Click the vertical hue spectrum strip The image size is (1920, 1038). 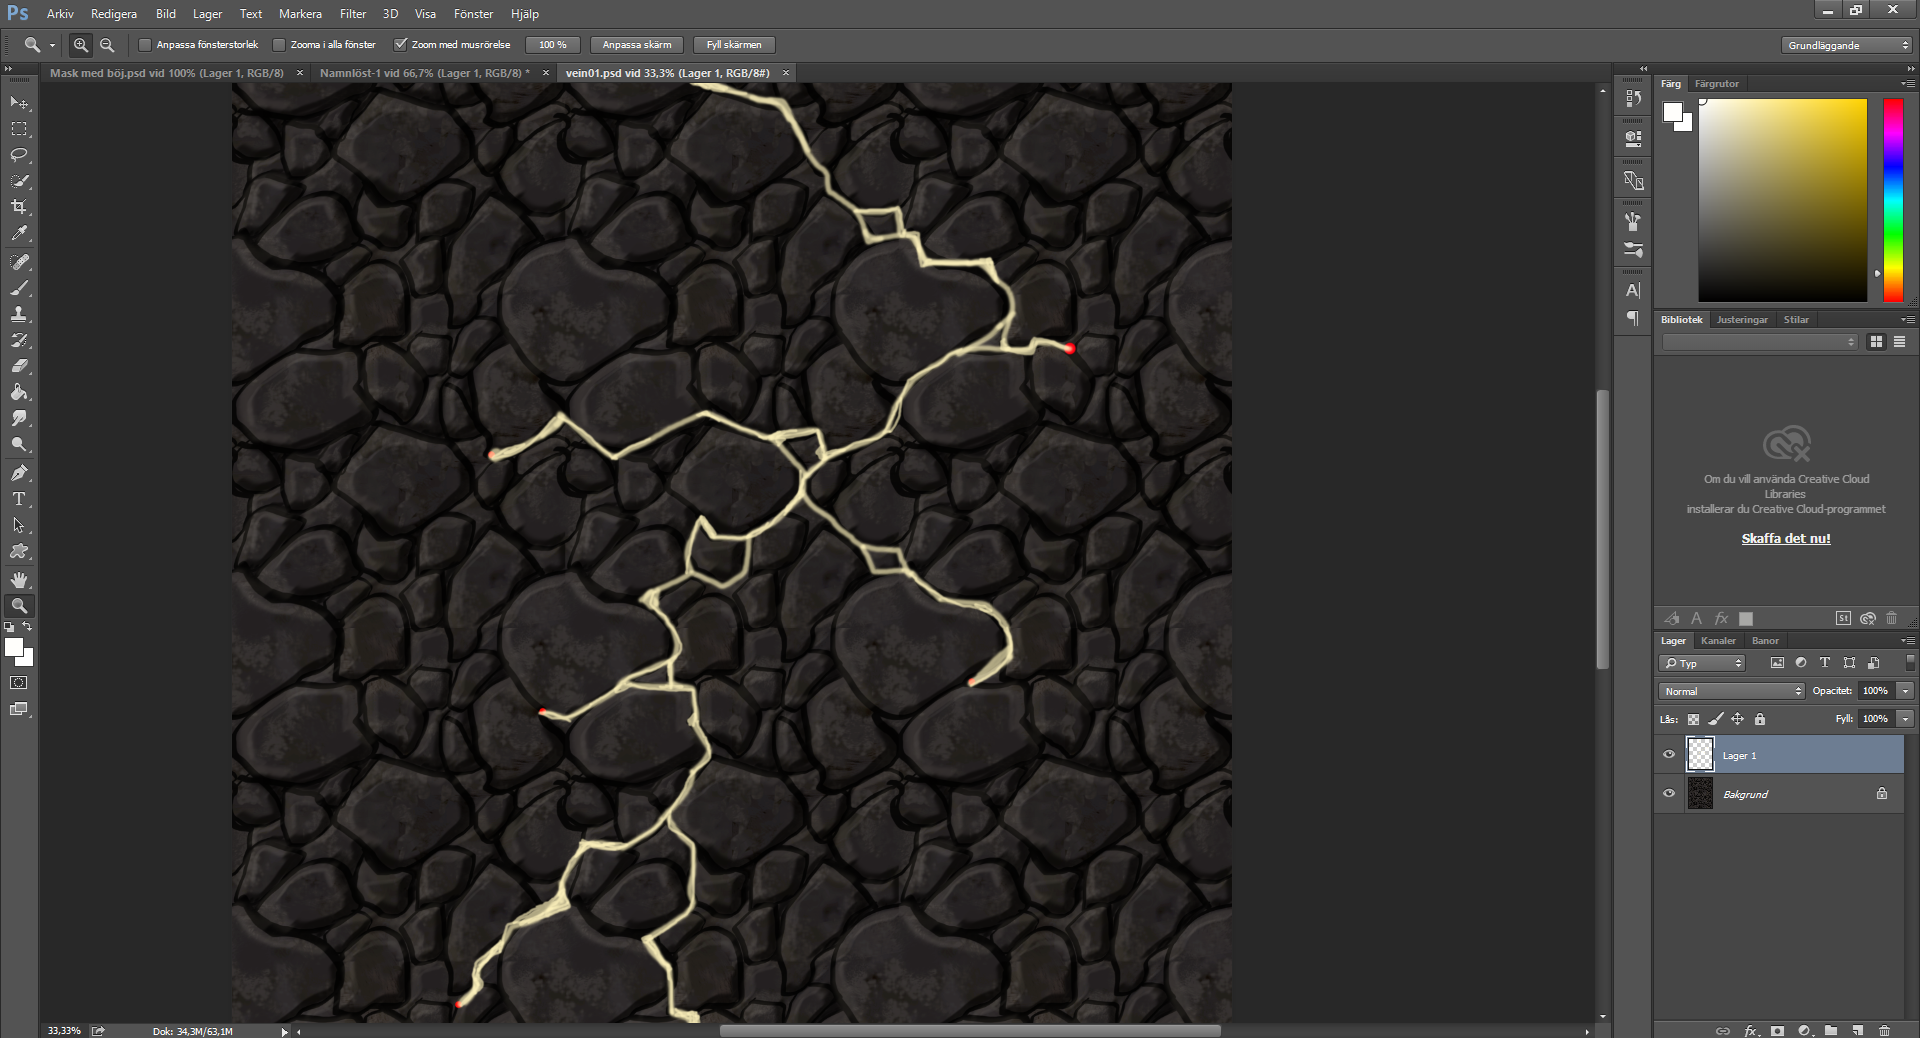[1893, 200]
